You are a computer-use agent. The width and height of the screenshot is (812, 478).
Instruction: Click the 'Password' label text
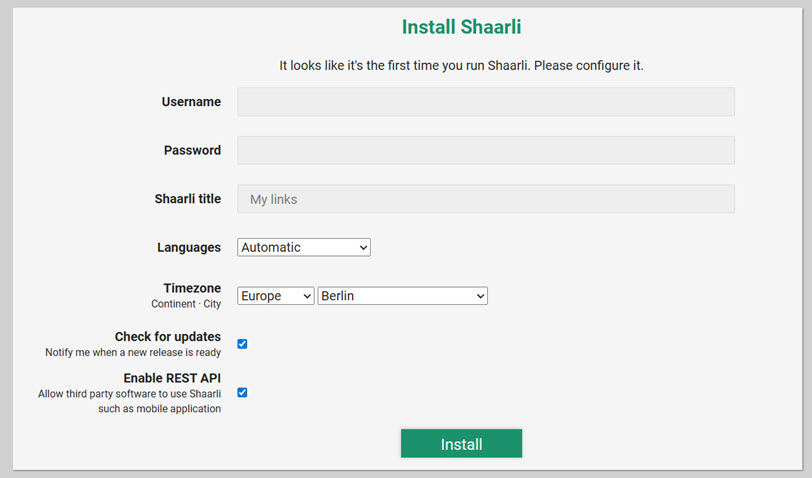(x=192, y=150)
